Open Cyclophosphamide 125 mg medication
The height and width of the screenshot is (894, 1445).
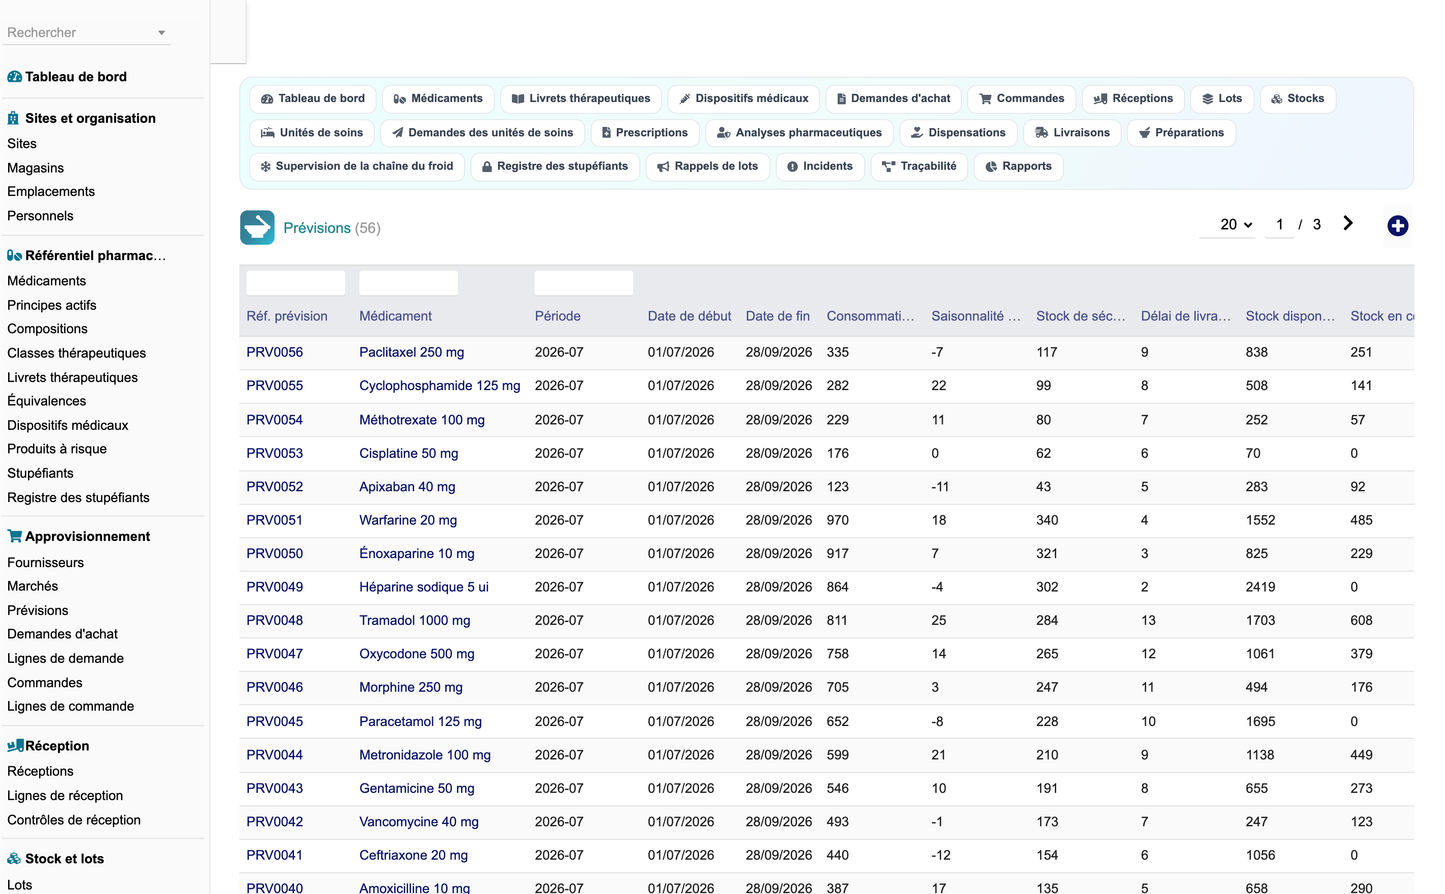pyautogui.click(x=440, y=386)
